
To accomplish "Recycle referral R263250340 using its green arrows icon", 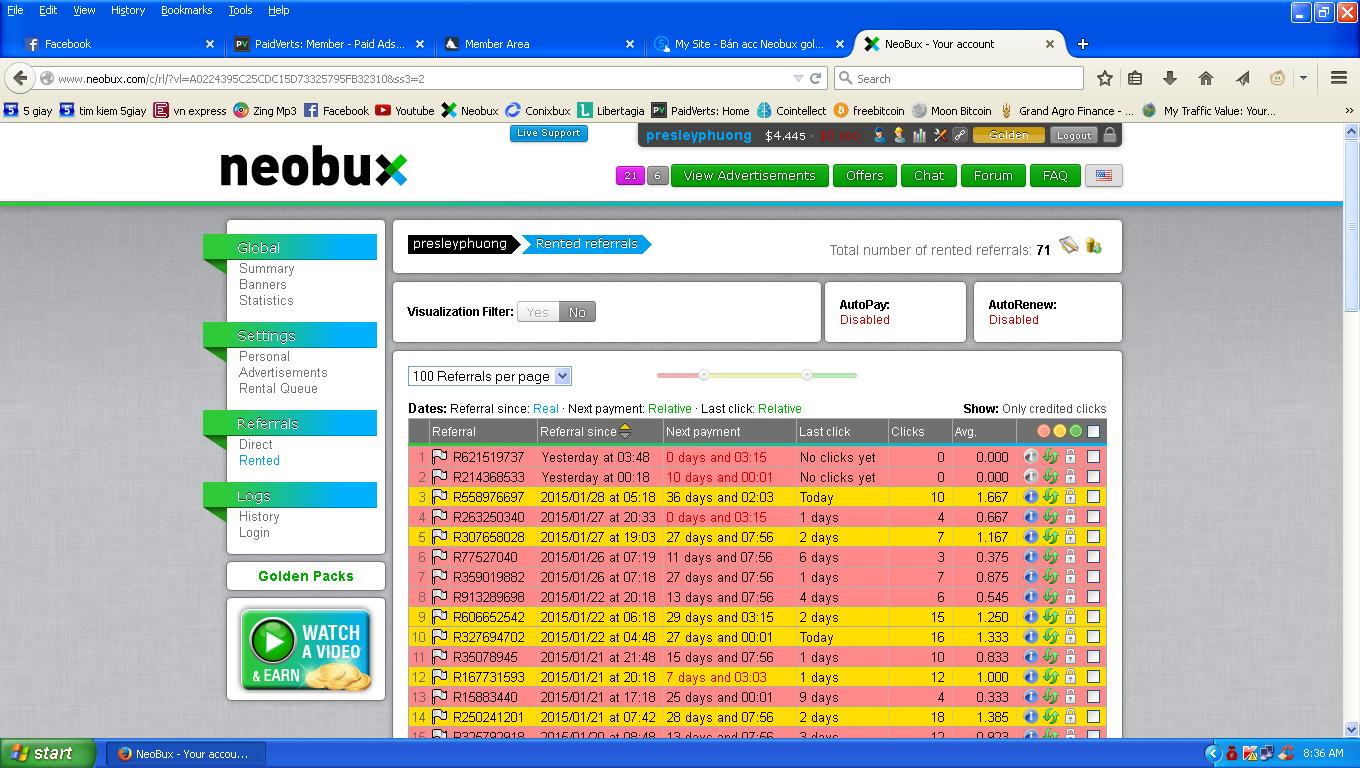I will [1050, 517].
